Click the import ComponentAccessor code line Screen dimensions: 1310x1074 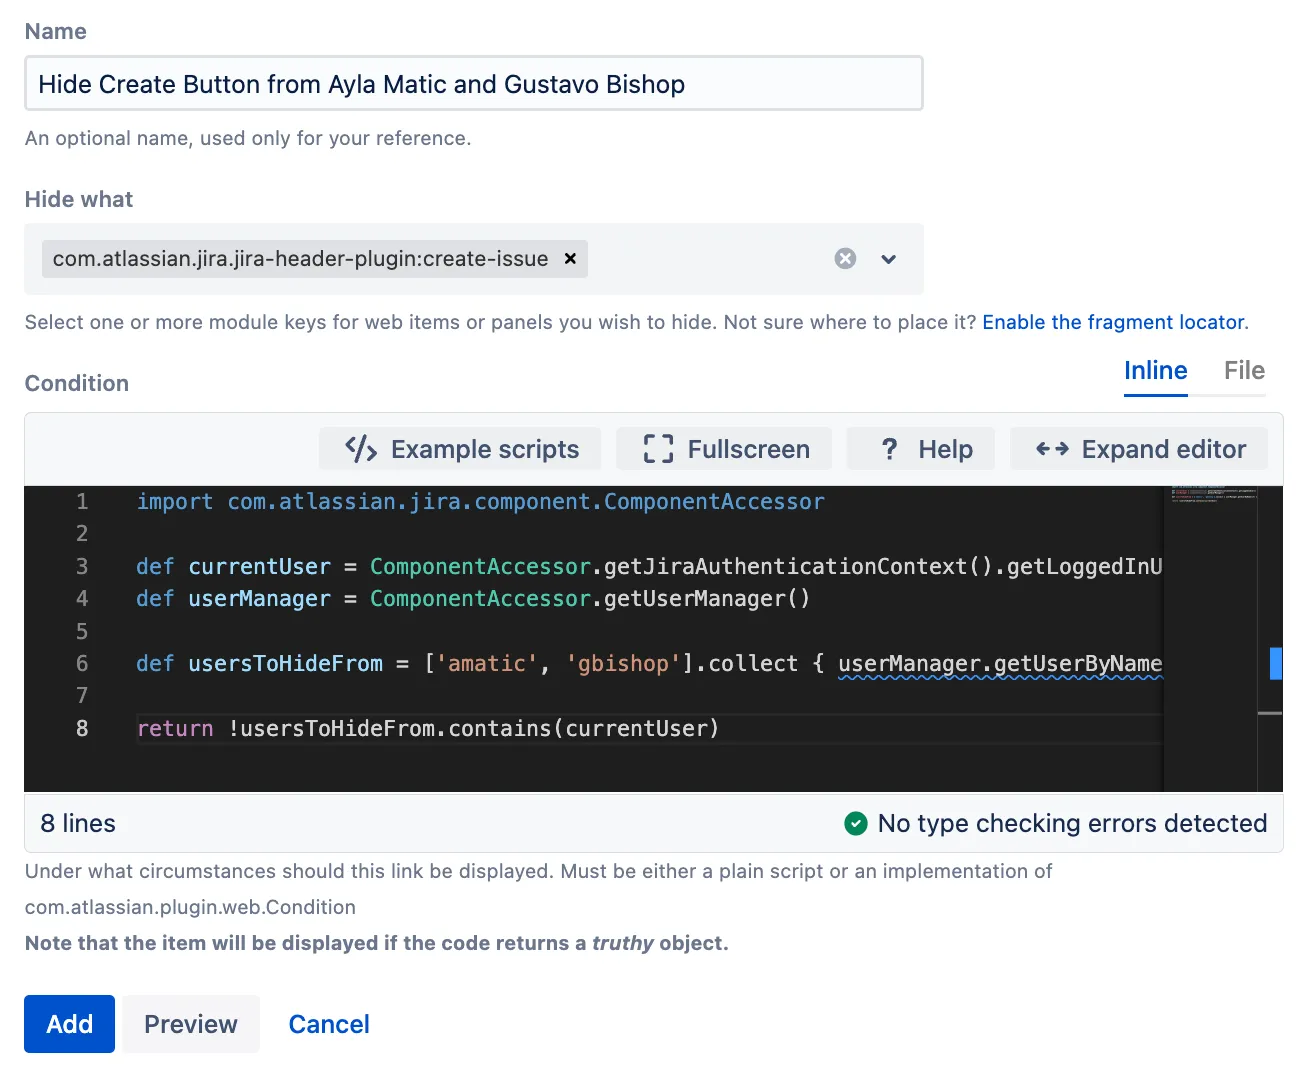481,502
